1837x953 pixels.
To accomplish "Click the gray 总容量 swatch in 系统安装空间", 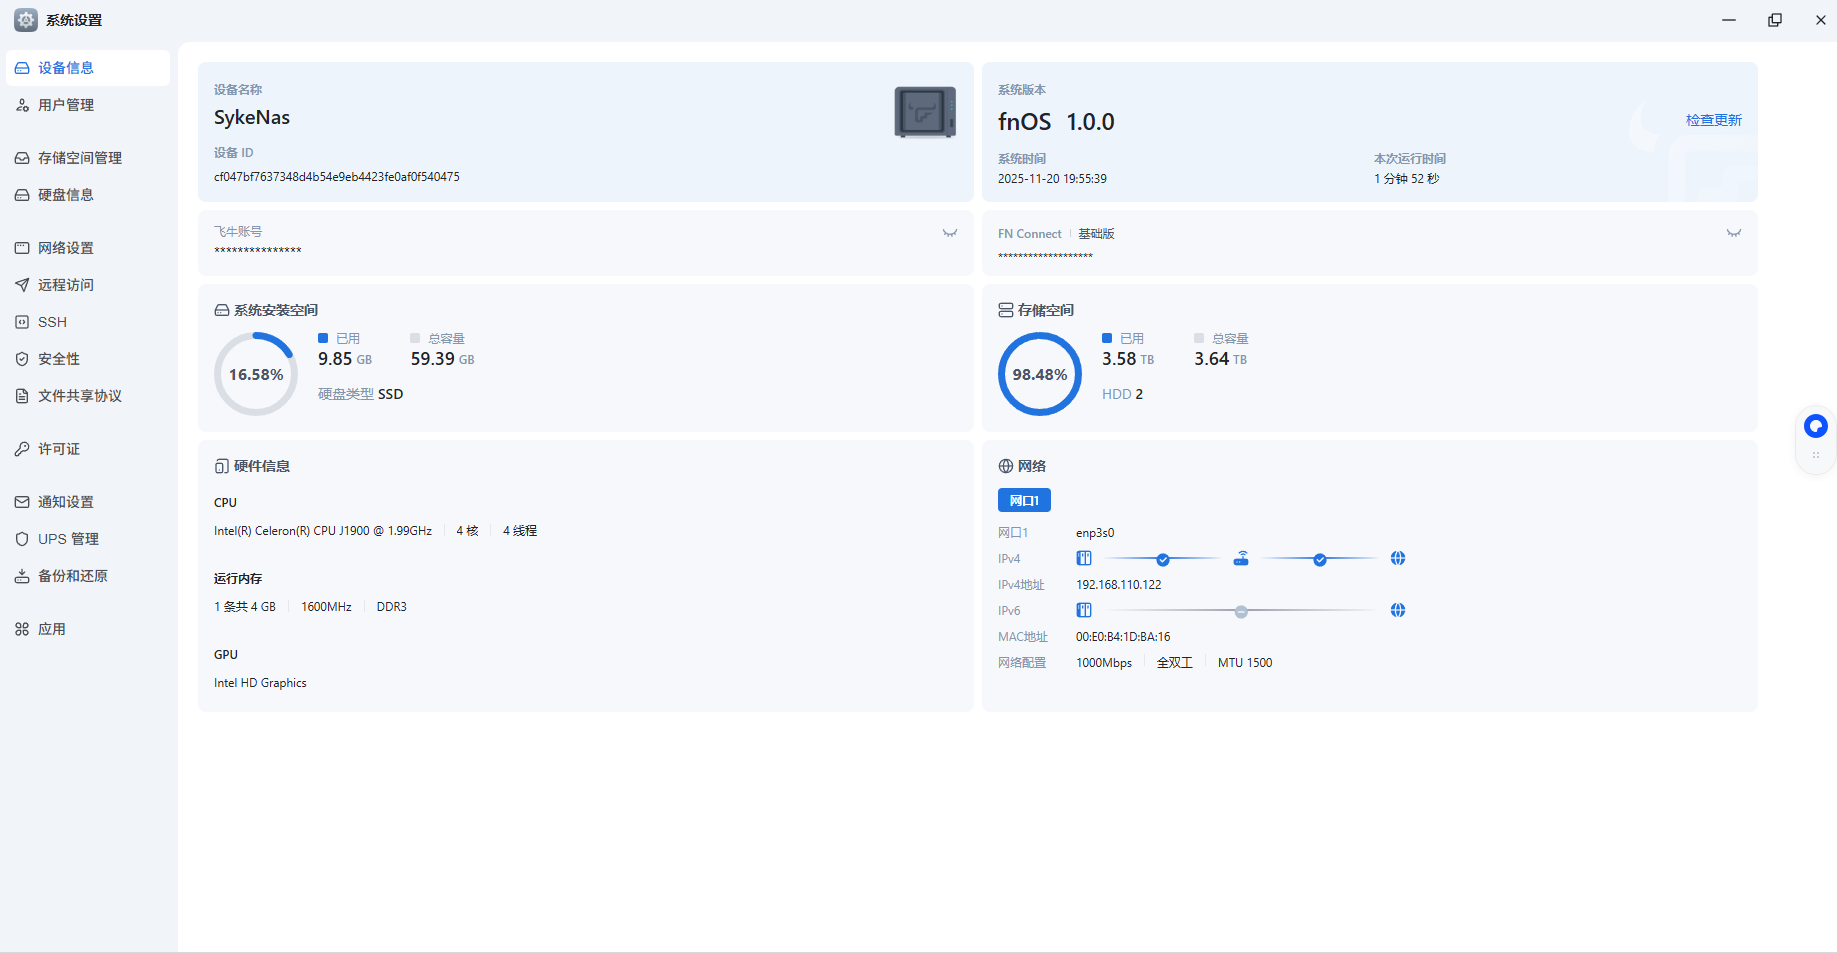I will pyautogui.click(x=415, y=338).
